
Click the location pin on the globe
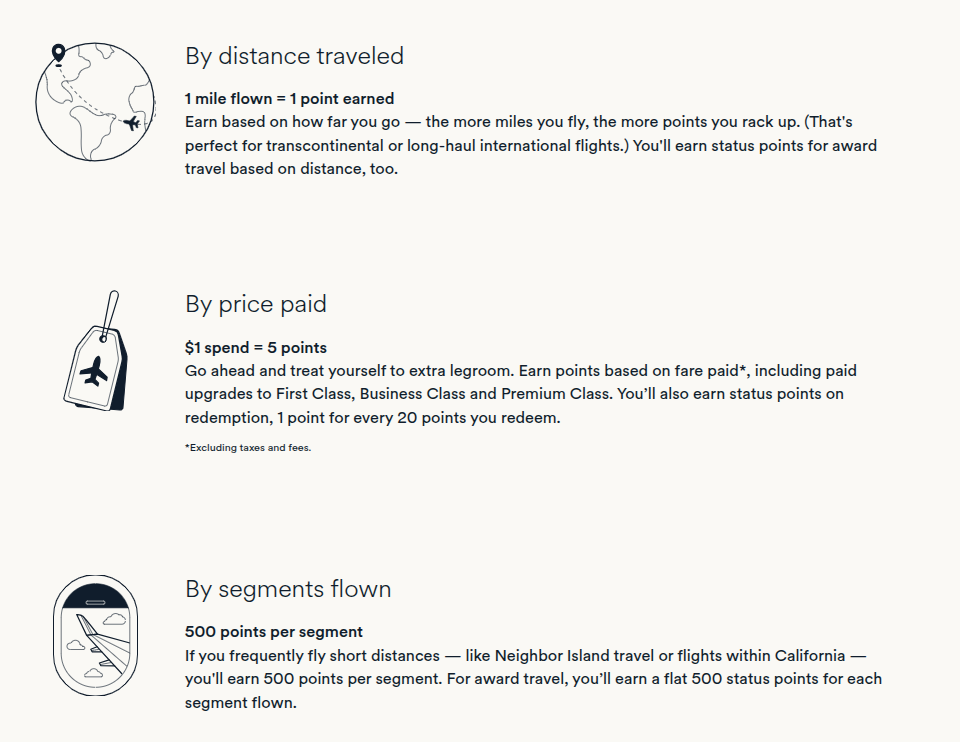coord(58,53)
